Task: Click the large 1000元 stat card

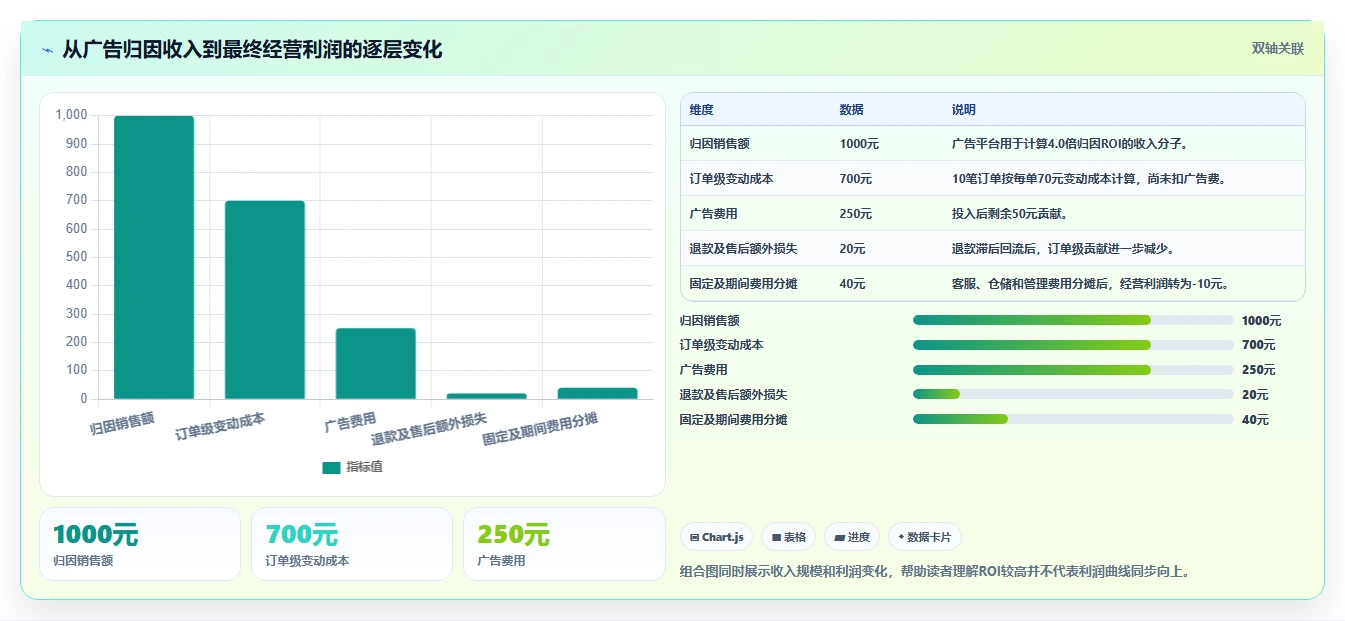Action: click(x=140, y=544)
